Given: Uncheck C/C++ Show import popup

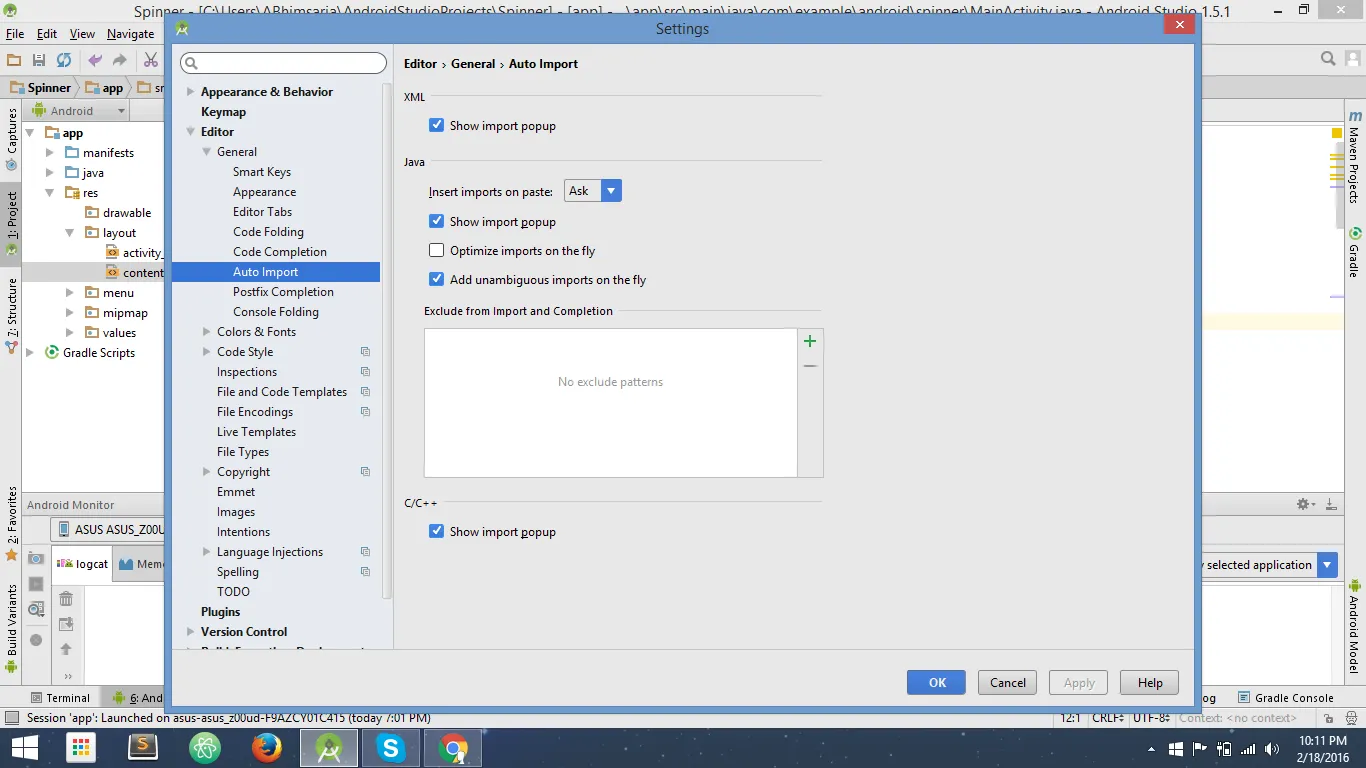Looking at the screenshot, I should [x=436, y=532].
